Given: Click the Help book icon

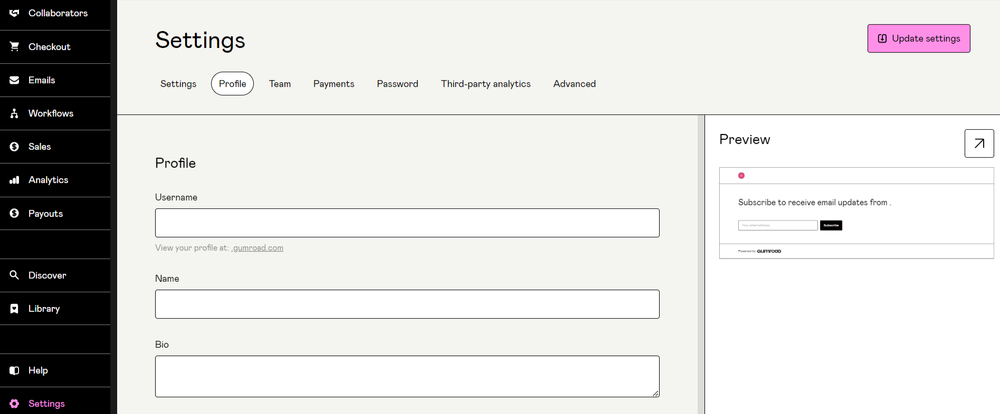Looking at the screenshot, I should tap(14, 370).
